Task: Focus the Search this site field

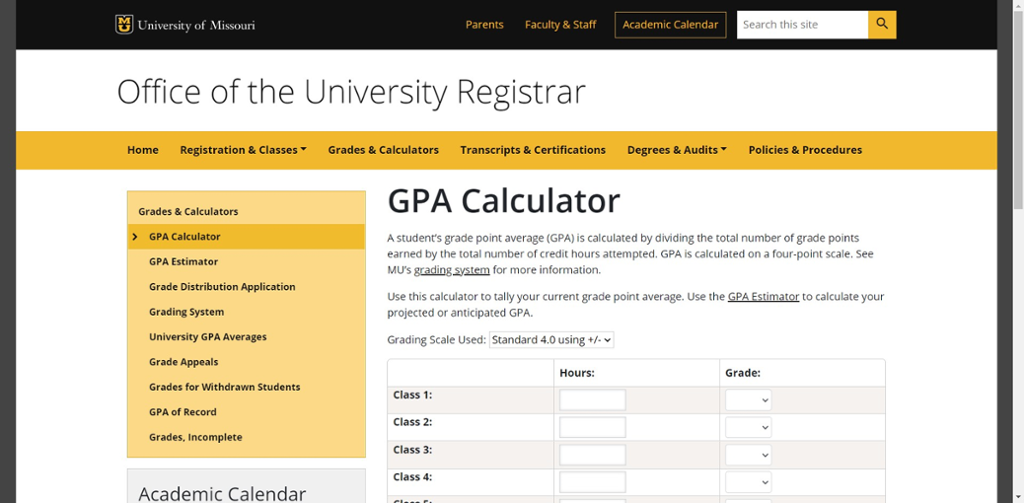Action: coord(803,25)
